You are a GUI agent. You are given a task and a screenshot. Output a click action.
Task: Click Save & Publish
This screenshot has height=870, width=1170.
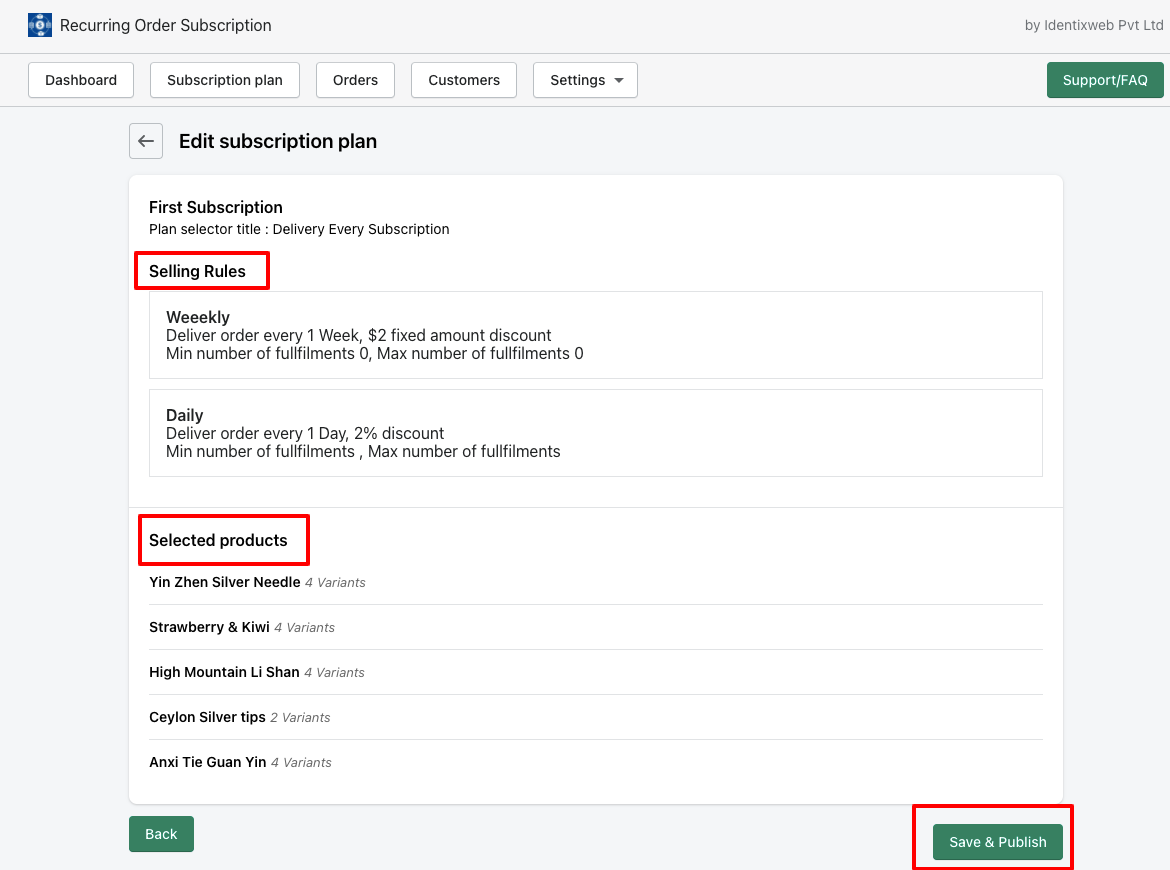998,842
